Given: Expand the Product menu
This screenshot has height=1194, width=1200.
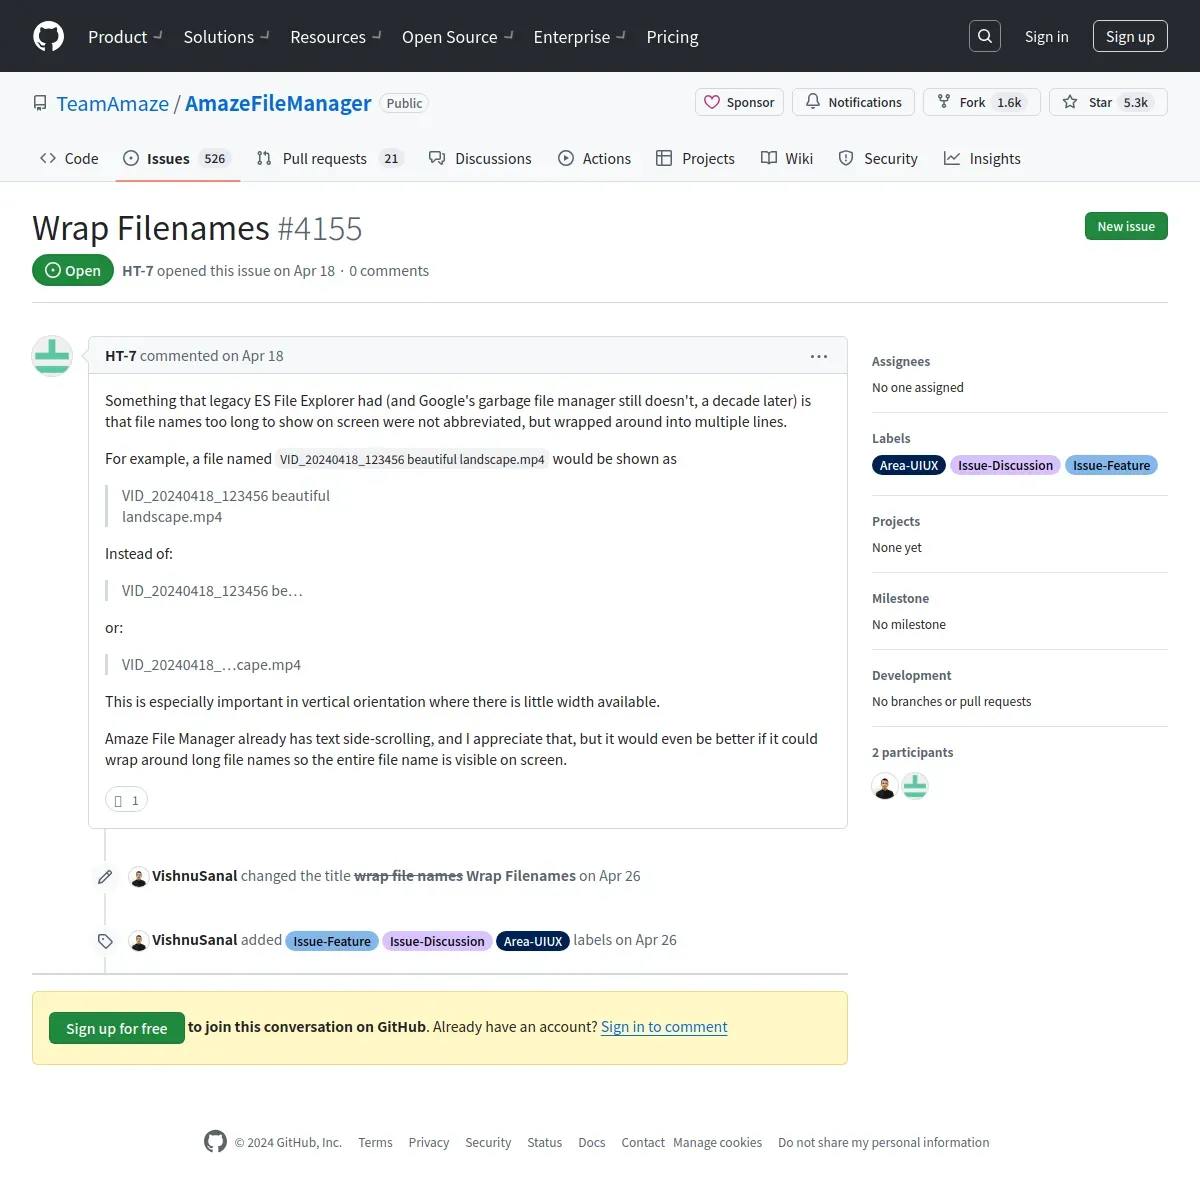Looking at the screenshot, I should click(125, 37).
